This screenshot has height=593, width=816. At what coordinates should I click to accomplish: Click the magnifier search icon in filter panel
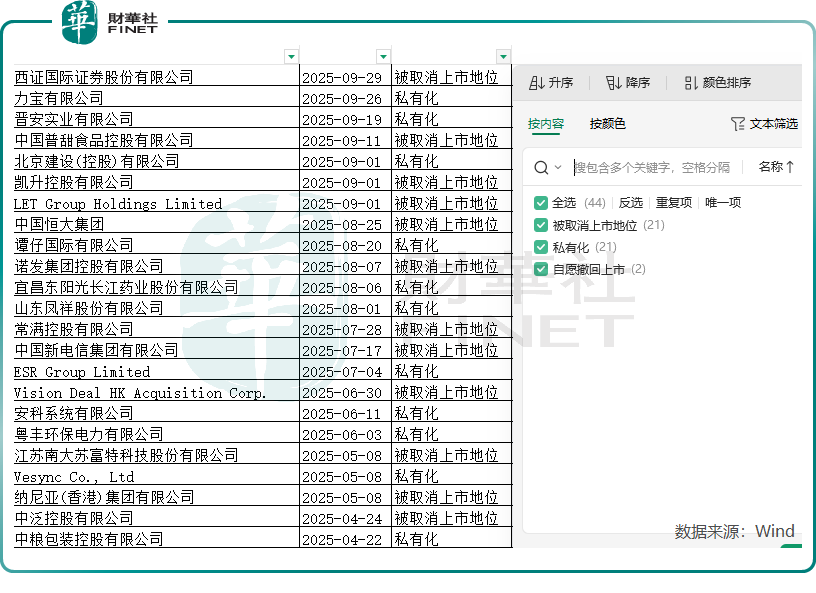coord(541,168)
